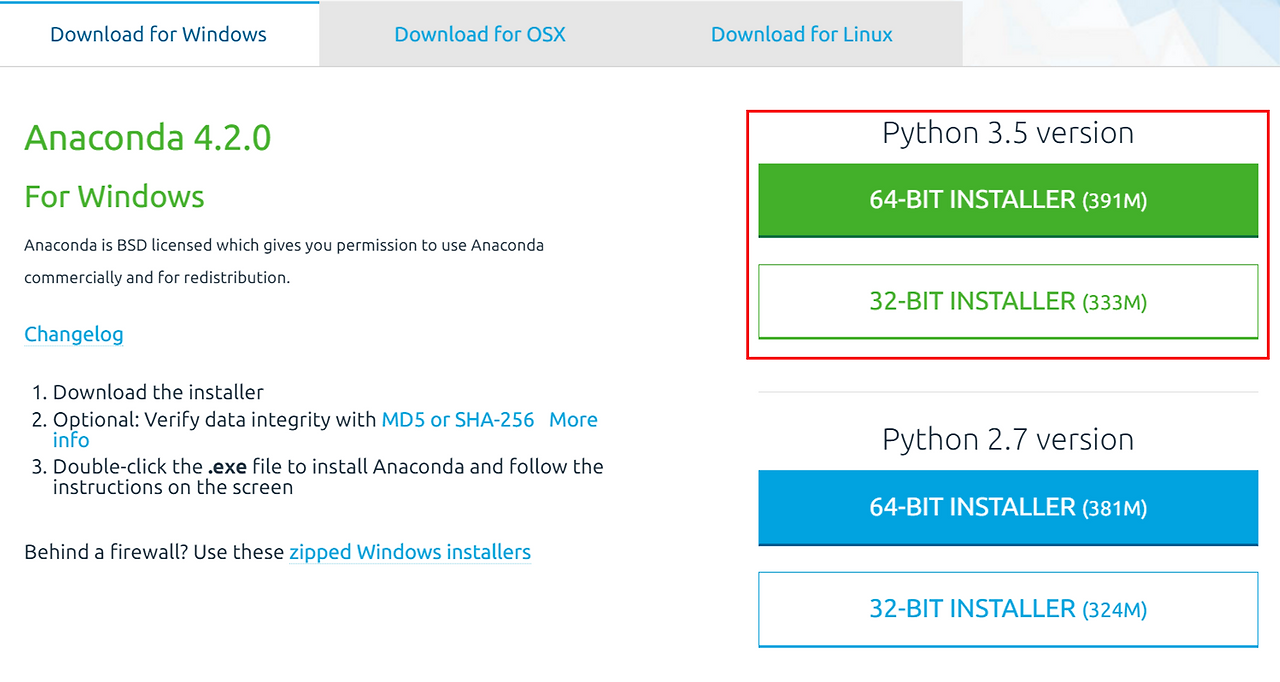
Task: Visit the zipped Windows installers link
Action: (410, 552)
